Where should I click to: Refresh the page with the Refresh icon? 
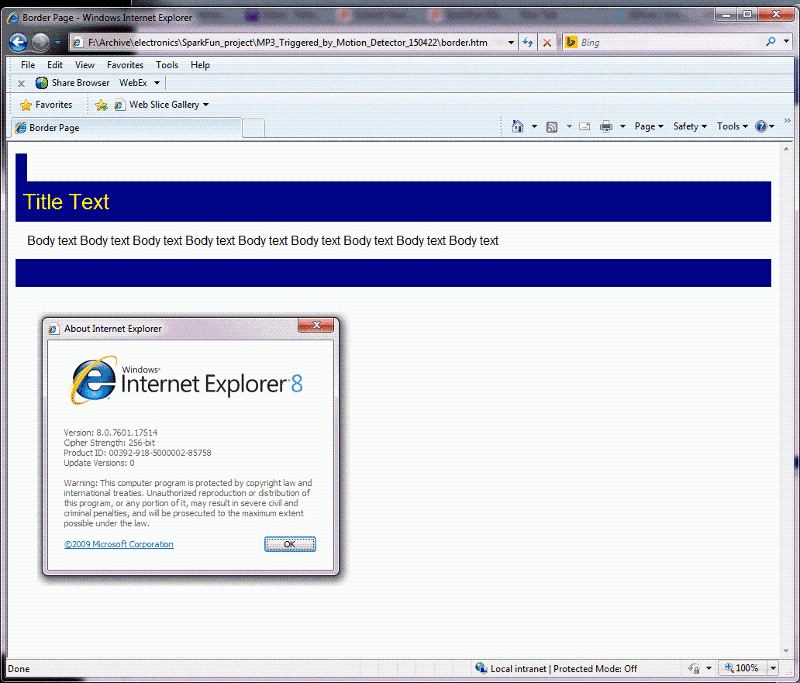click(528, 42)
